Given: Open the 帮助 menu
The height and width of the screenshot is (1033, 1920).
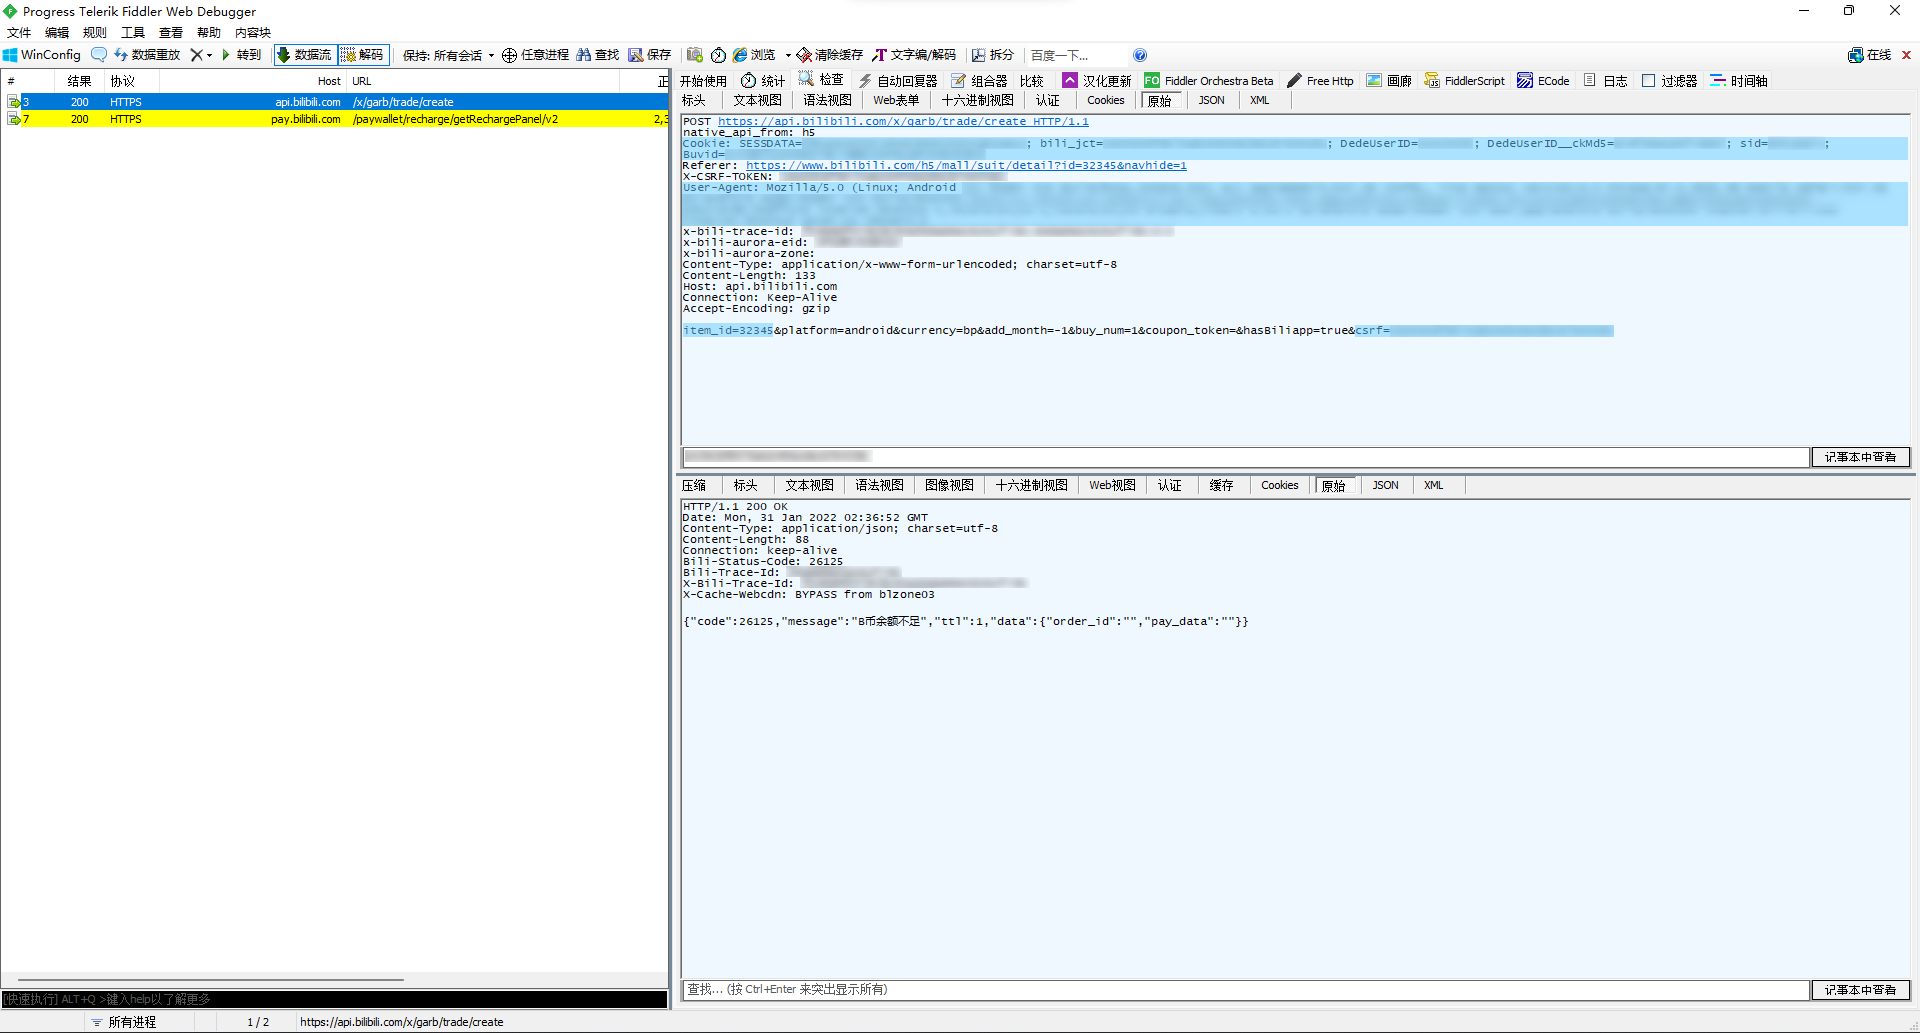Looking at the screenshot, I should click(x=209, y=32).
